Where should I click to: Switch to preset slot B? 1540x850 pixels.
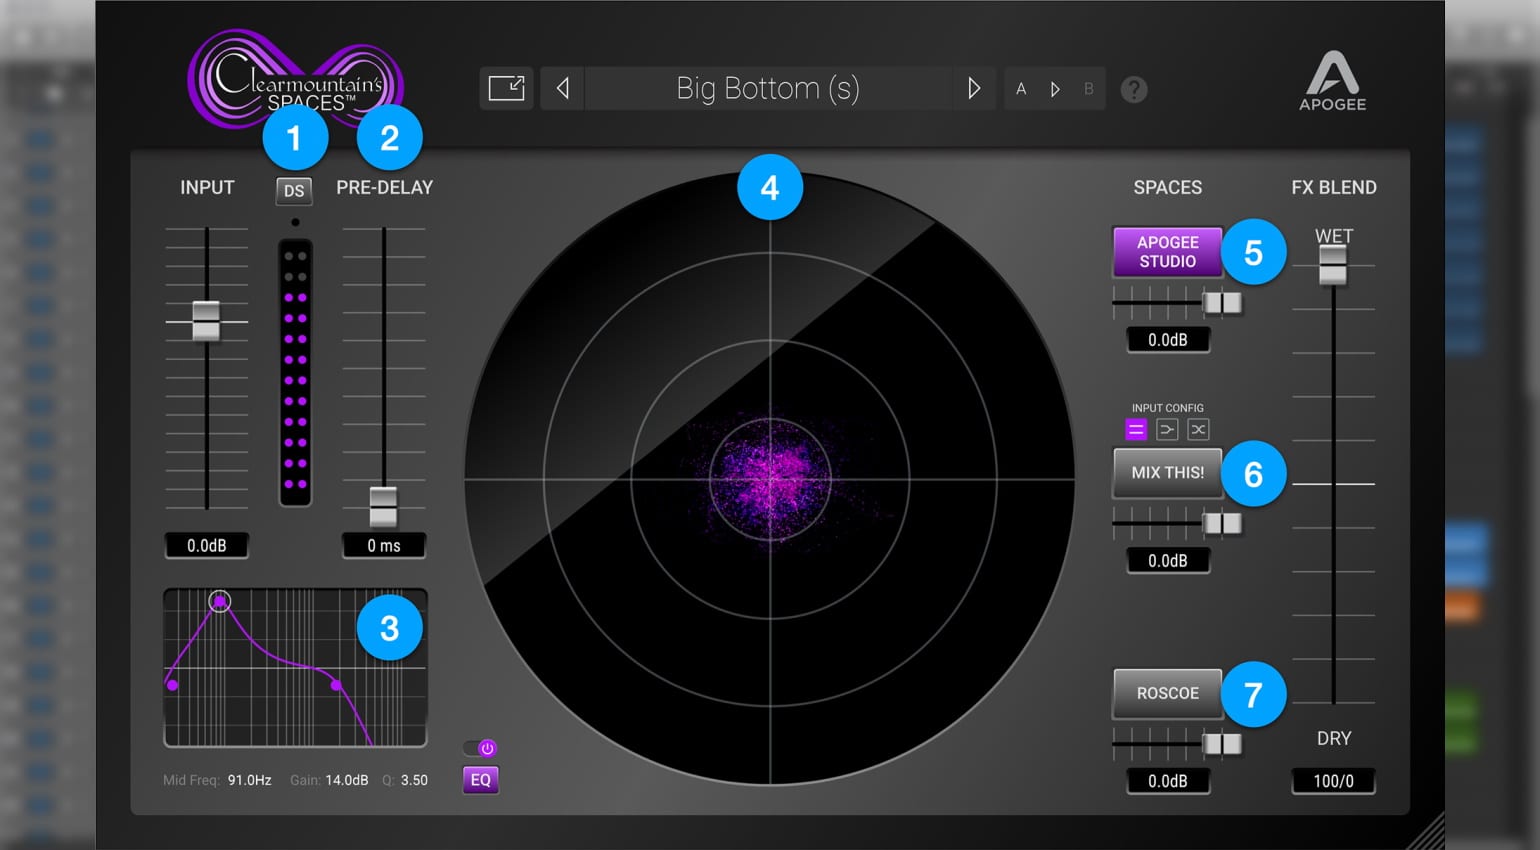[1089, 89]
